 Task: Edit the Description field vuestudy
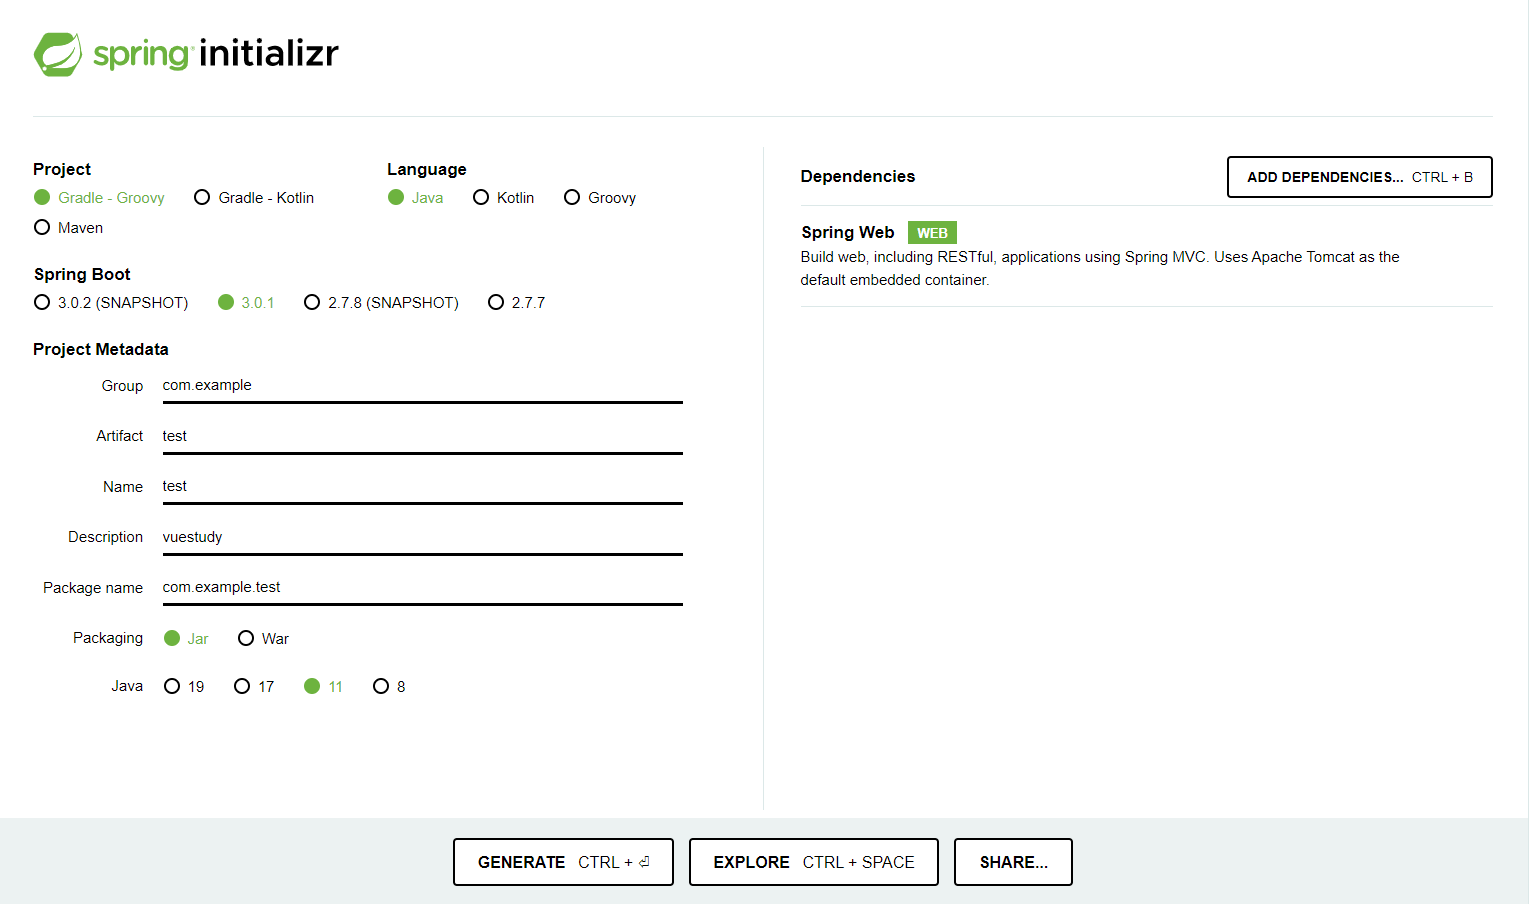click(x=422, y=538)
